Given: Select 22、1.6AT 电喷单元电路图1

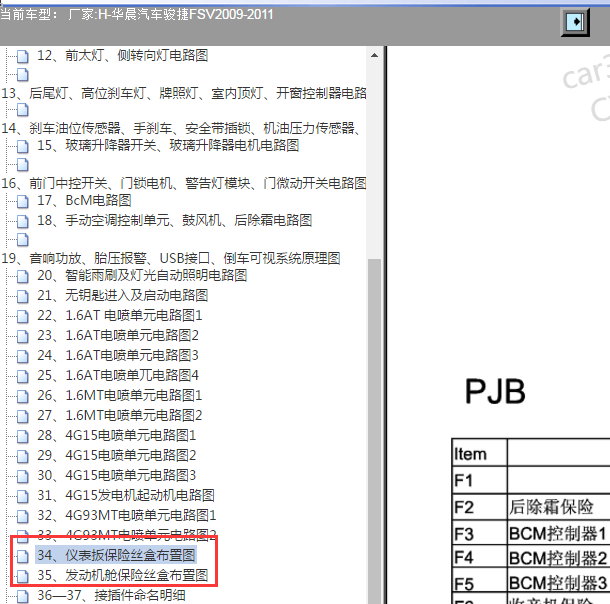Looking at the screenshot, I should (120, 315).
